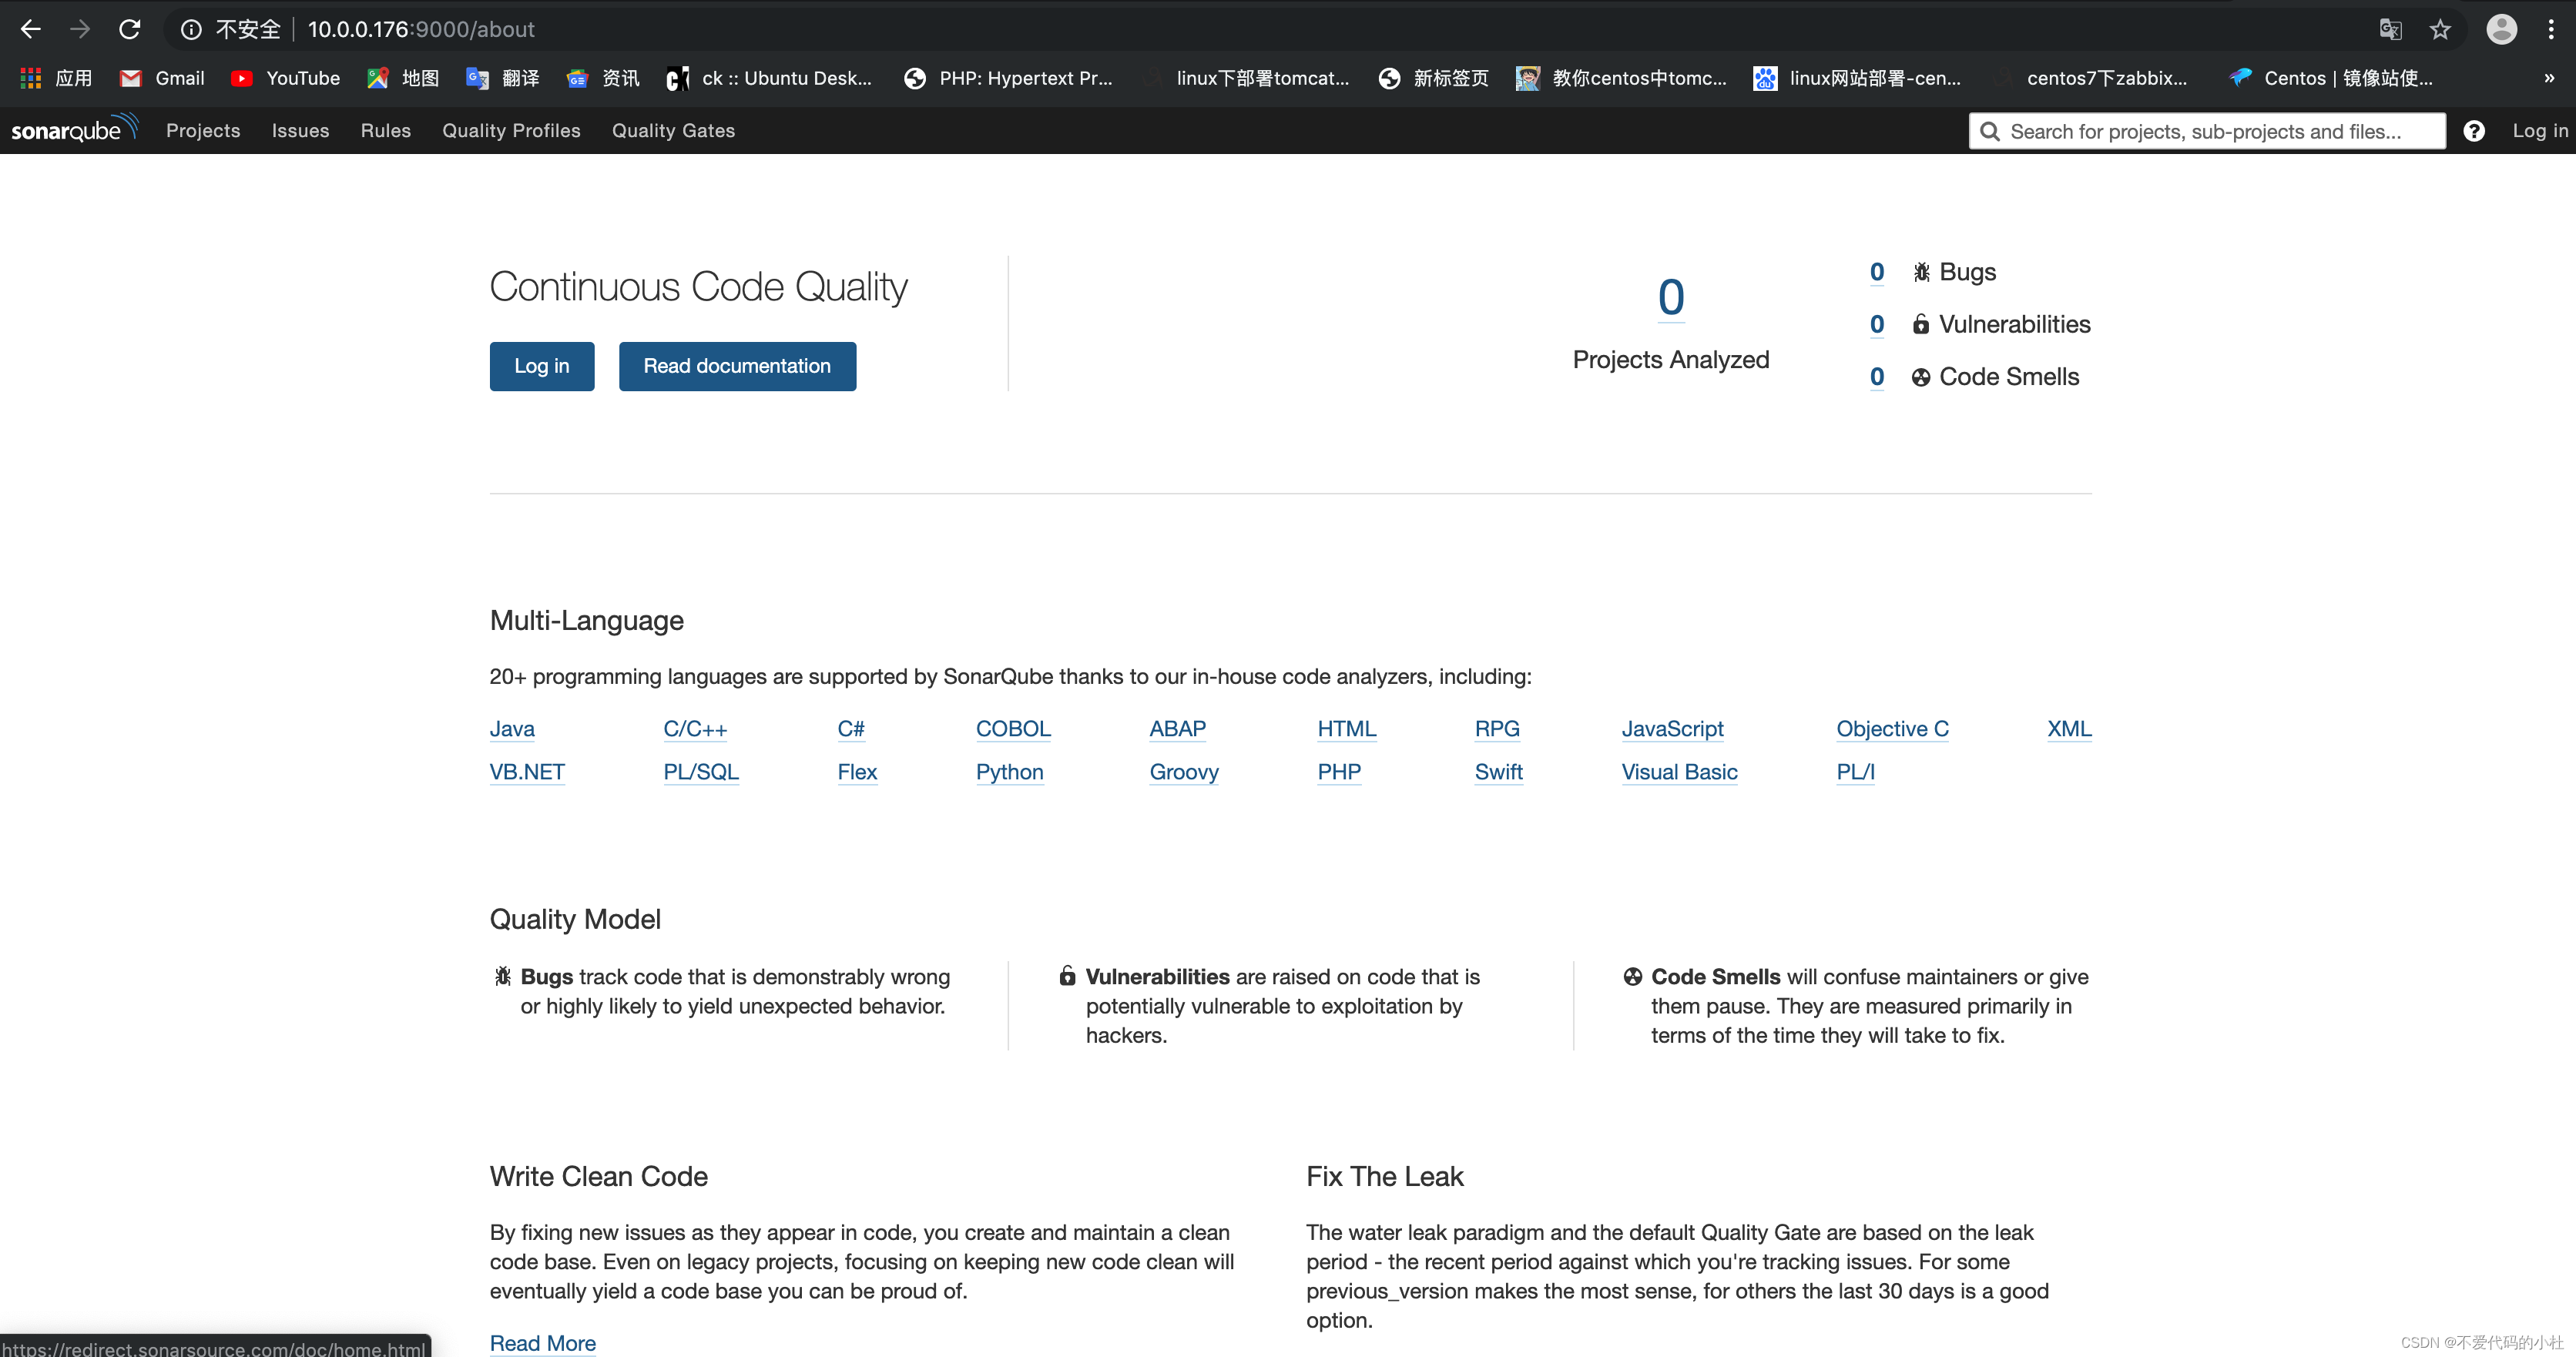Click the Read documentation button
This screenshot has height=1357, width=2576.
pyautogui.click(x=737, y=366)
